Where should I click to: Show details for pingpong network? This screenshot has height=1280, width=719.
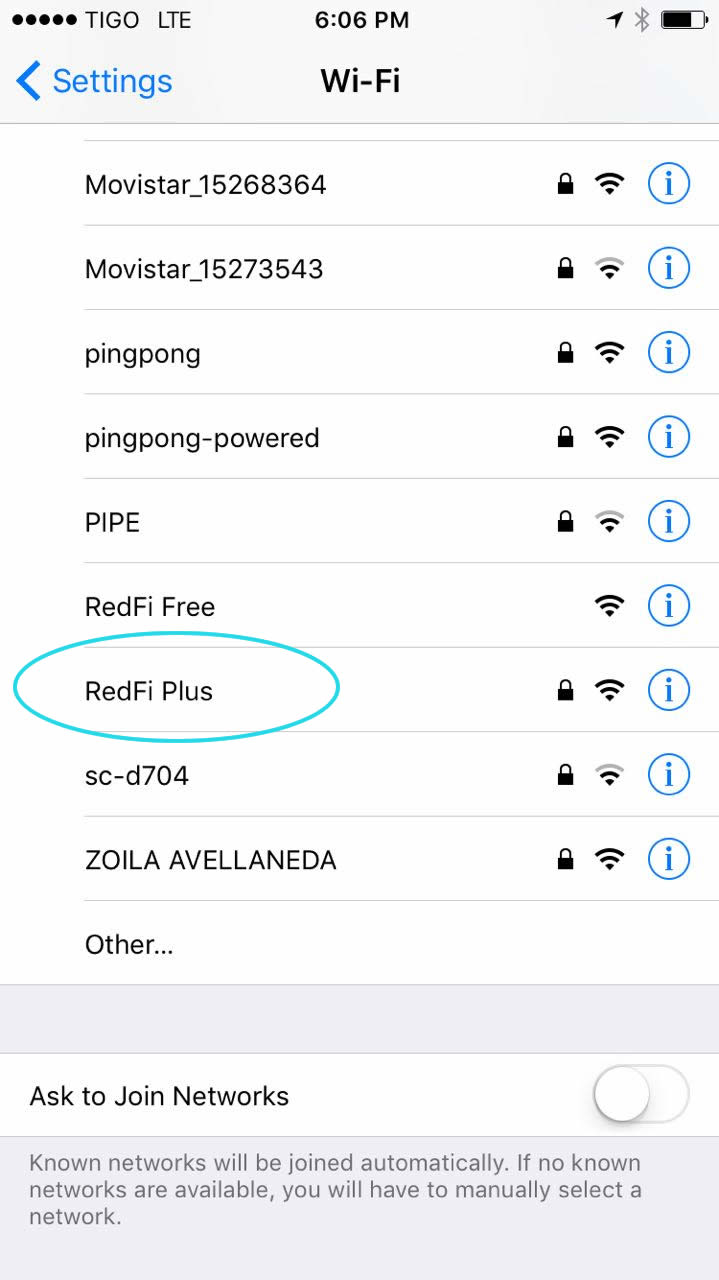pyautogui.click(x=669, y=352)
